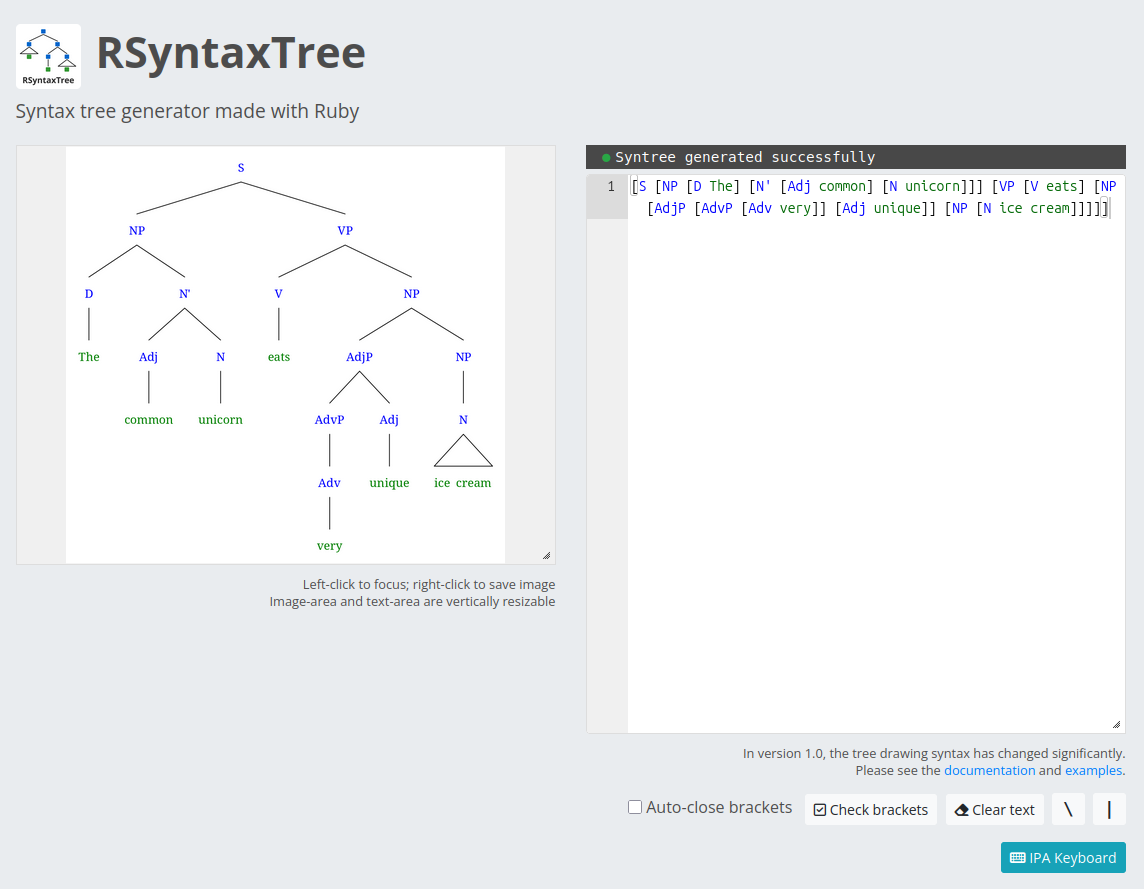
Task: Click the backslash insert button
Action: [1068, 809]
